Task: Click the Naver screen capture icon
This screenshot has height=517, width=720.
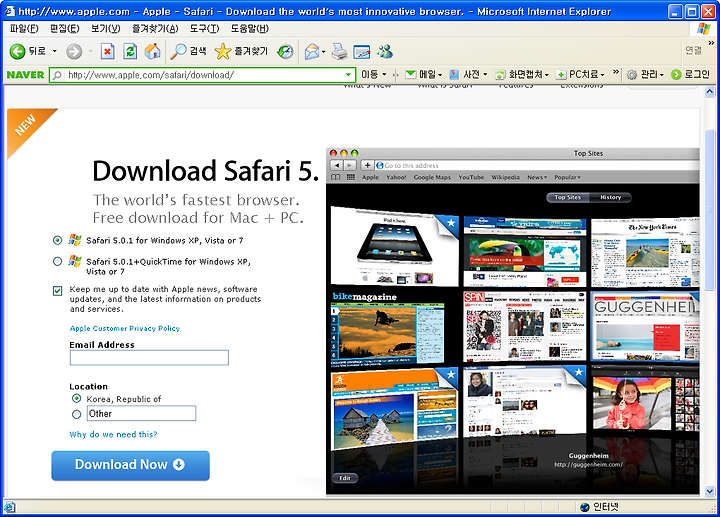Action: (x=500, y=75)
